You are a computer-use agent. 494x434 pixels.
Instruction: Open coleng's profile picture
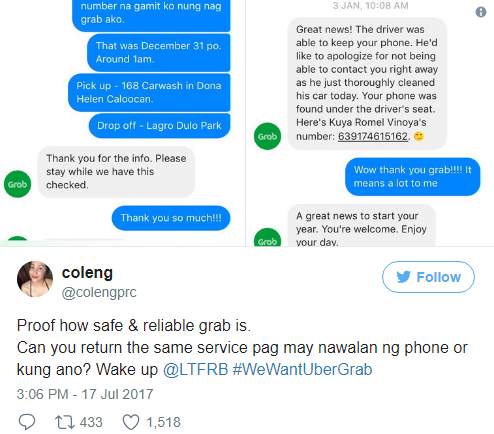click(x=35, y=279)
